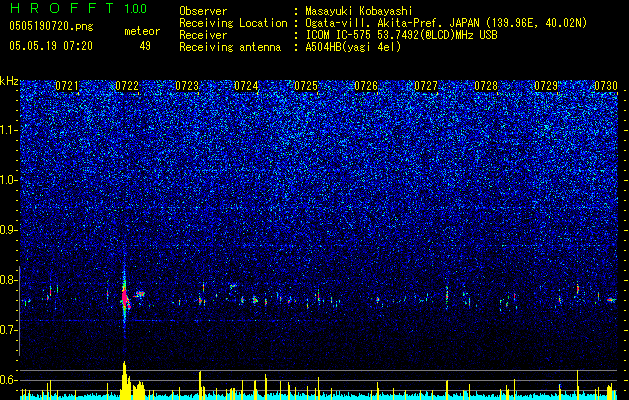Click the 0.8 frequency axis label
This screenshot has height=400, width=629.
[8, 280]
